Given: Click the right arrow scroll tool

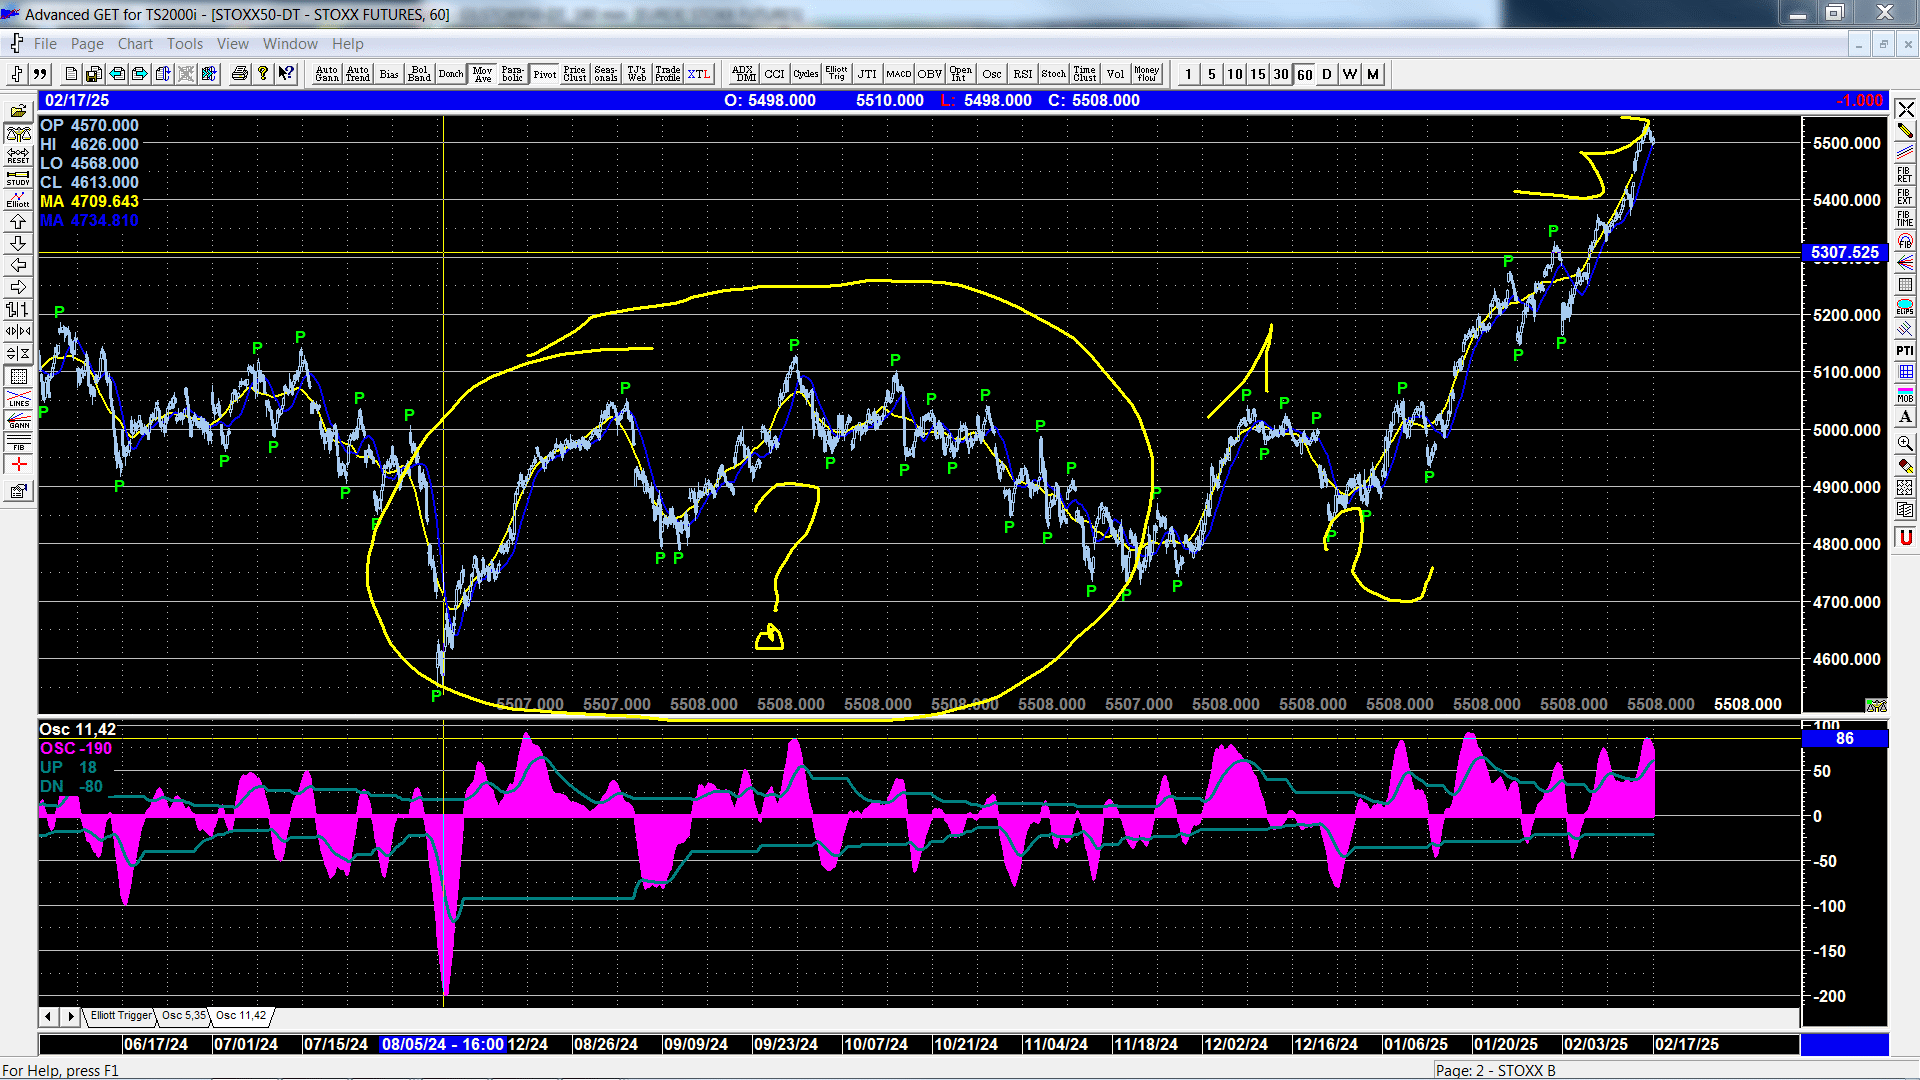Looking at the screenshot, I should (x=18, y=288).
